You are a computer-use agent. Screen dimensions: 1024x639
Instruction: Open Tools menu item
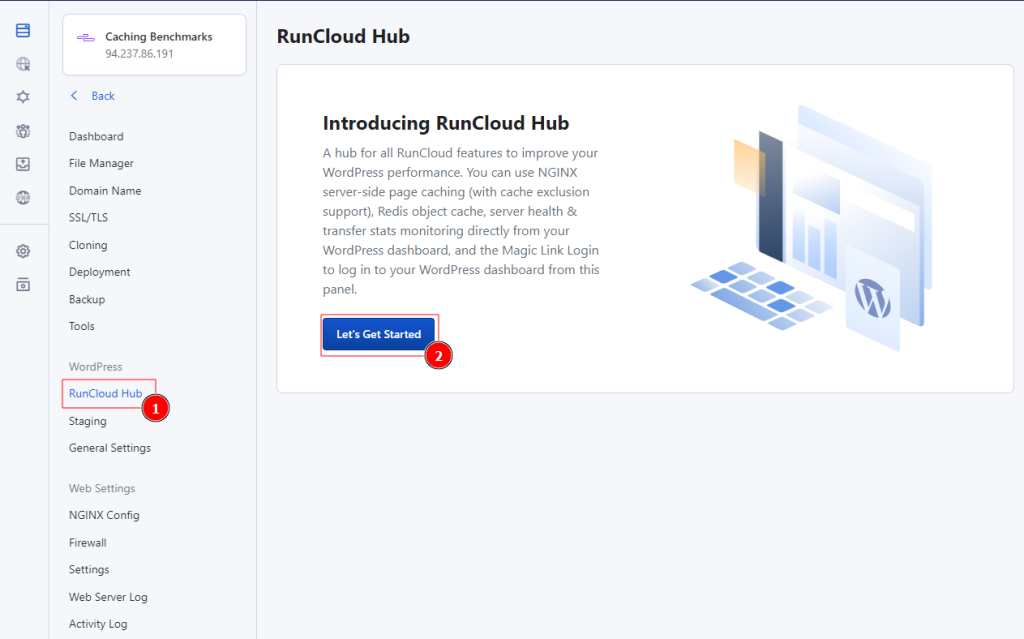(82, 326)
